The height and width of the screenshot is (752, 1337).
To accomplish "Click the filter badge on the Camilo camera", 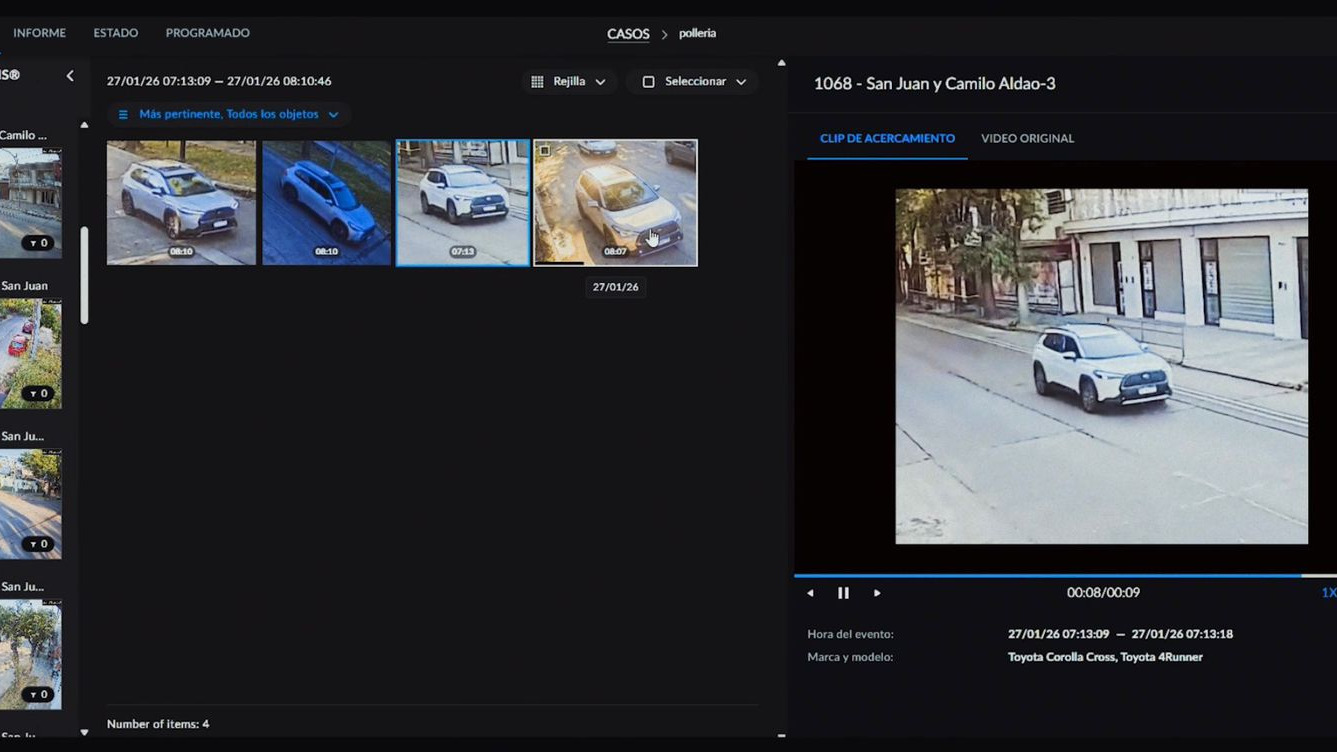I will click(x=38, y=243).
